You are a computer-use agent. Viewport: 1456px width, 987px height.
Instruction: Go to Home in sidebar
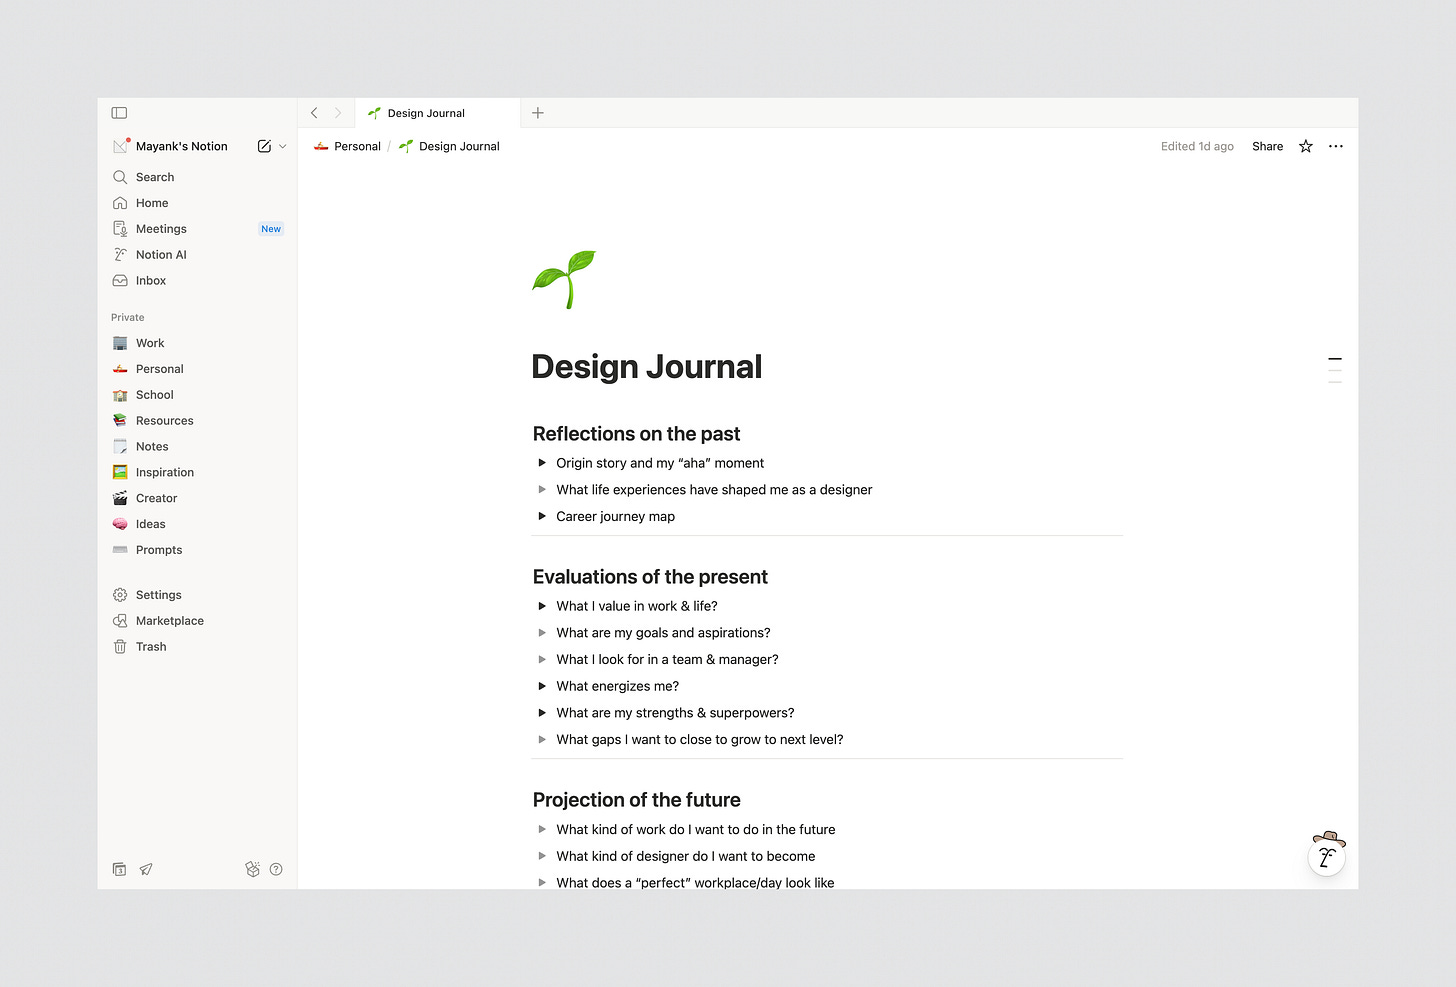pos(198,203)
